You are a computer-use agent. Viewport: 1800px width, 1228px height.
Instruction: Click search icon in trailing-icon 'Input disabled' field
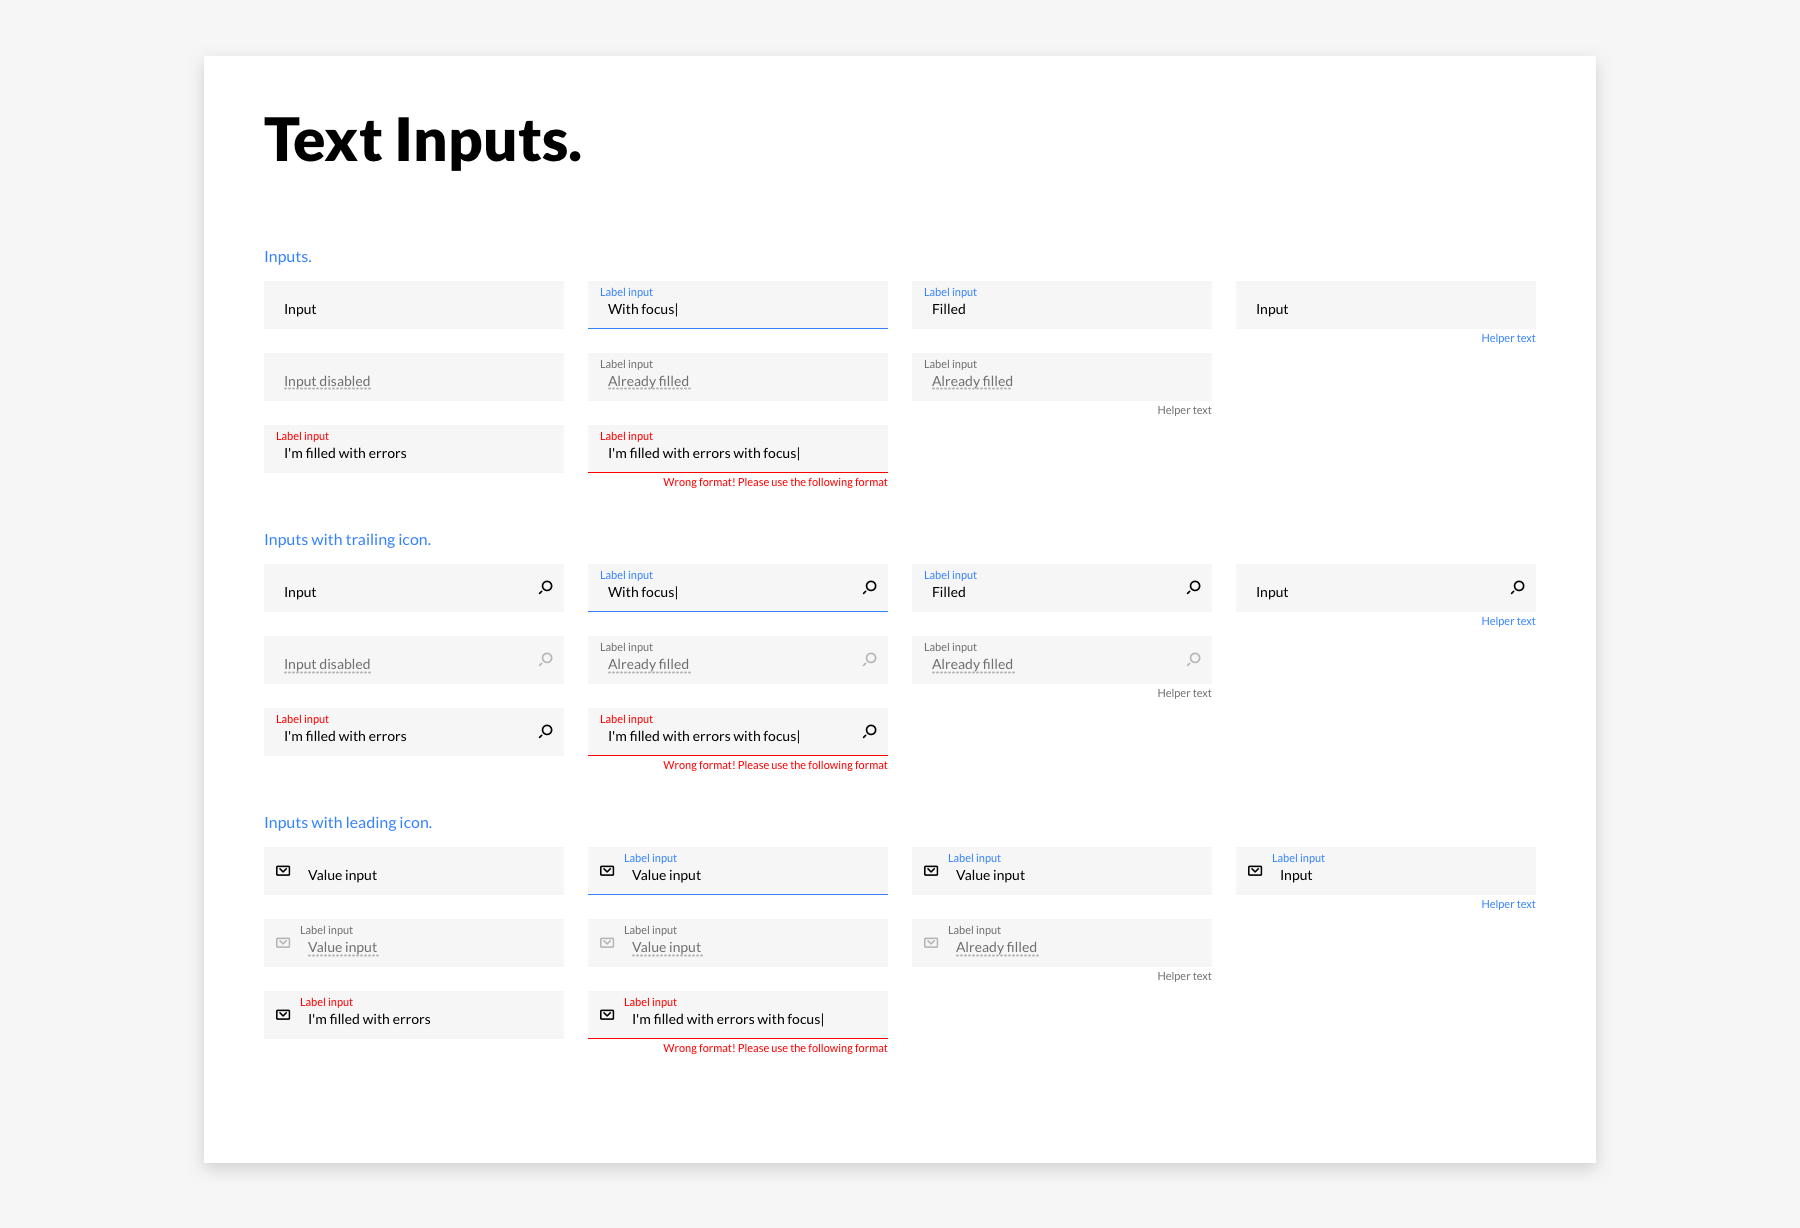pos(546,659)
